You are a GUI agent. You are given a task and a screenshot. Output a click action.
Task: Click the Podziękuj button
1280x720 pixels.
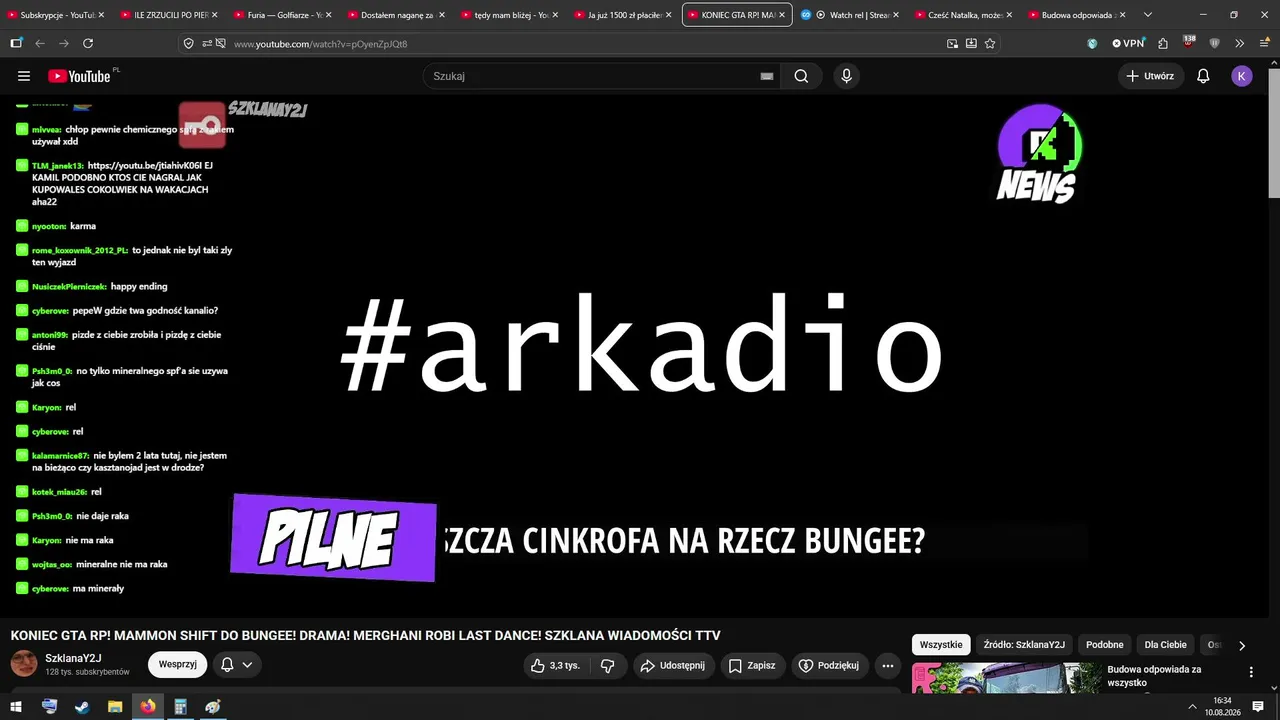830,666
